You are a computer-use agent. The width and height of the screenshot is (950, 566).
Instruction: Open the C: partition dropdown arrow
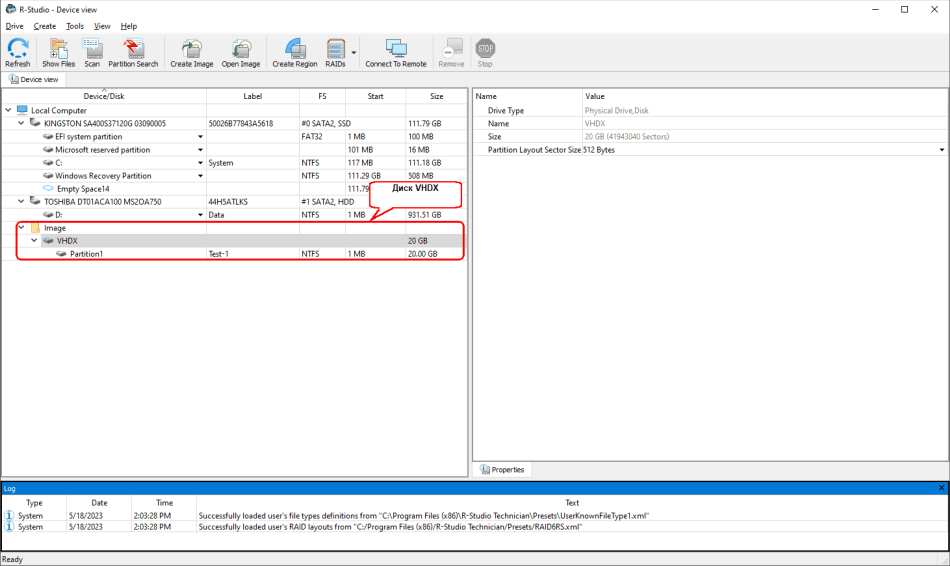click(200, 162)
